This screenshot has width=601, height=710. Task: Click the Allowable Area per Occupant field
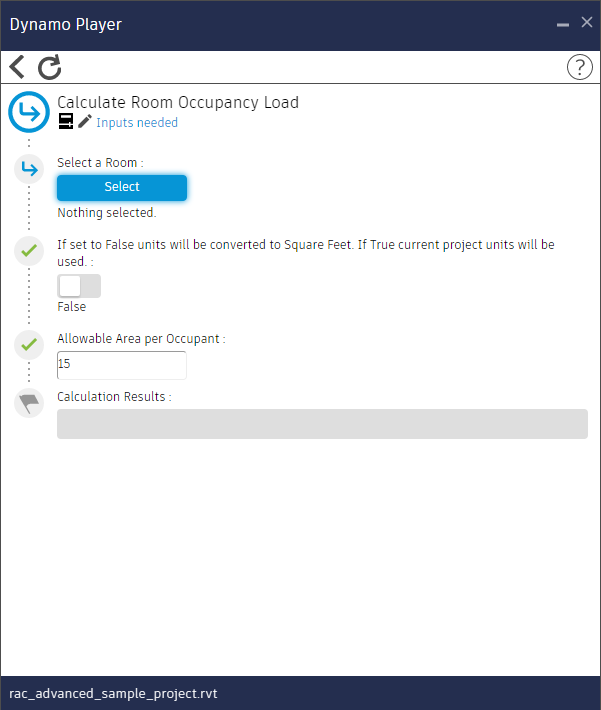click(122, 365)
